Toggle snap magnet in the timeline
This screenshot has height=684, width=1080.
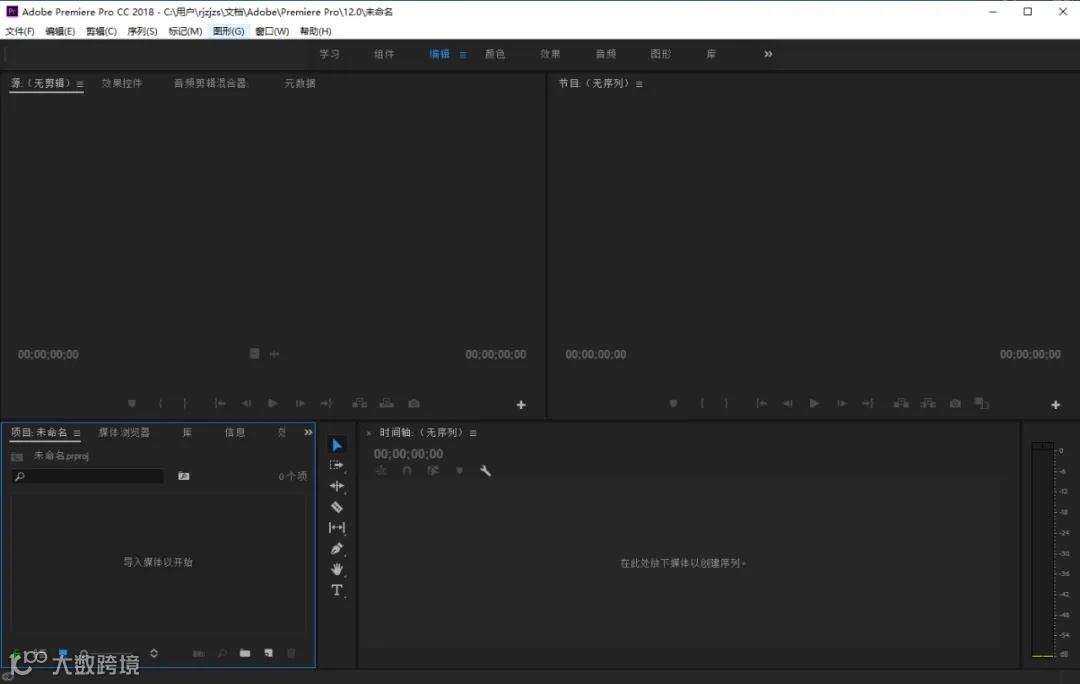click(407, 471)
